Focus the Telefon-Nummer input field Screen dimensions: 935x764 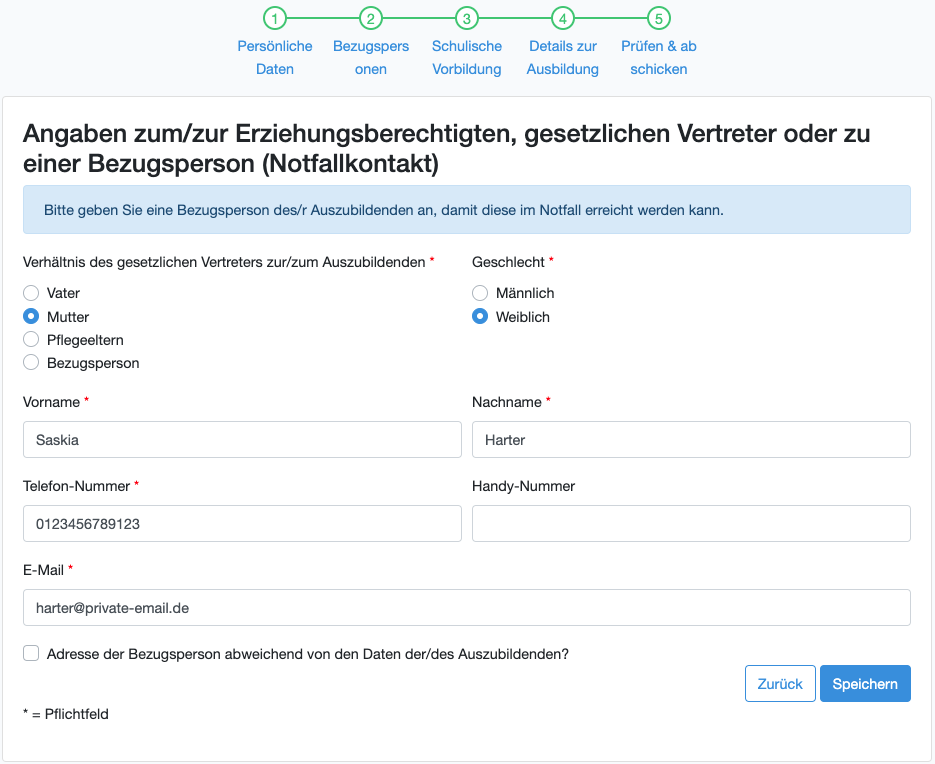(242, 524)
